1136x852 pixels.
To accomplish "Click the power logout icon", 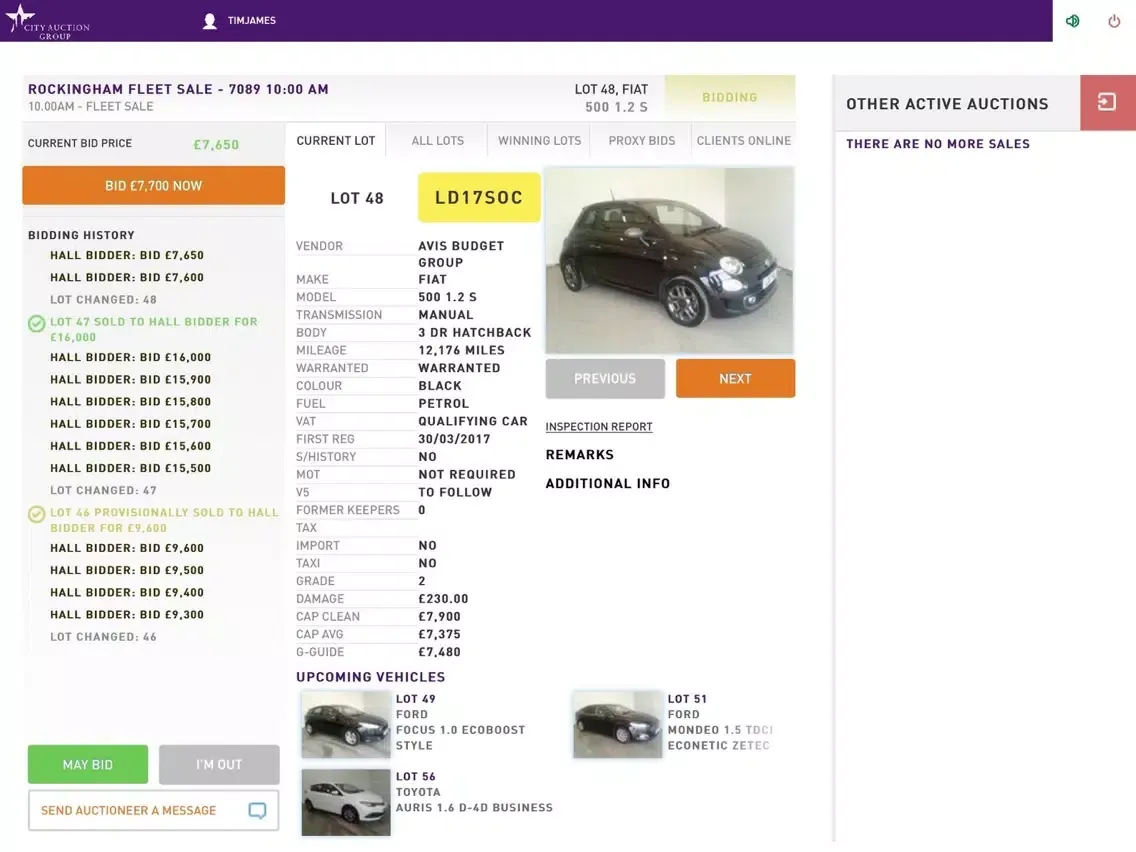I will pos(1114,21).
